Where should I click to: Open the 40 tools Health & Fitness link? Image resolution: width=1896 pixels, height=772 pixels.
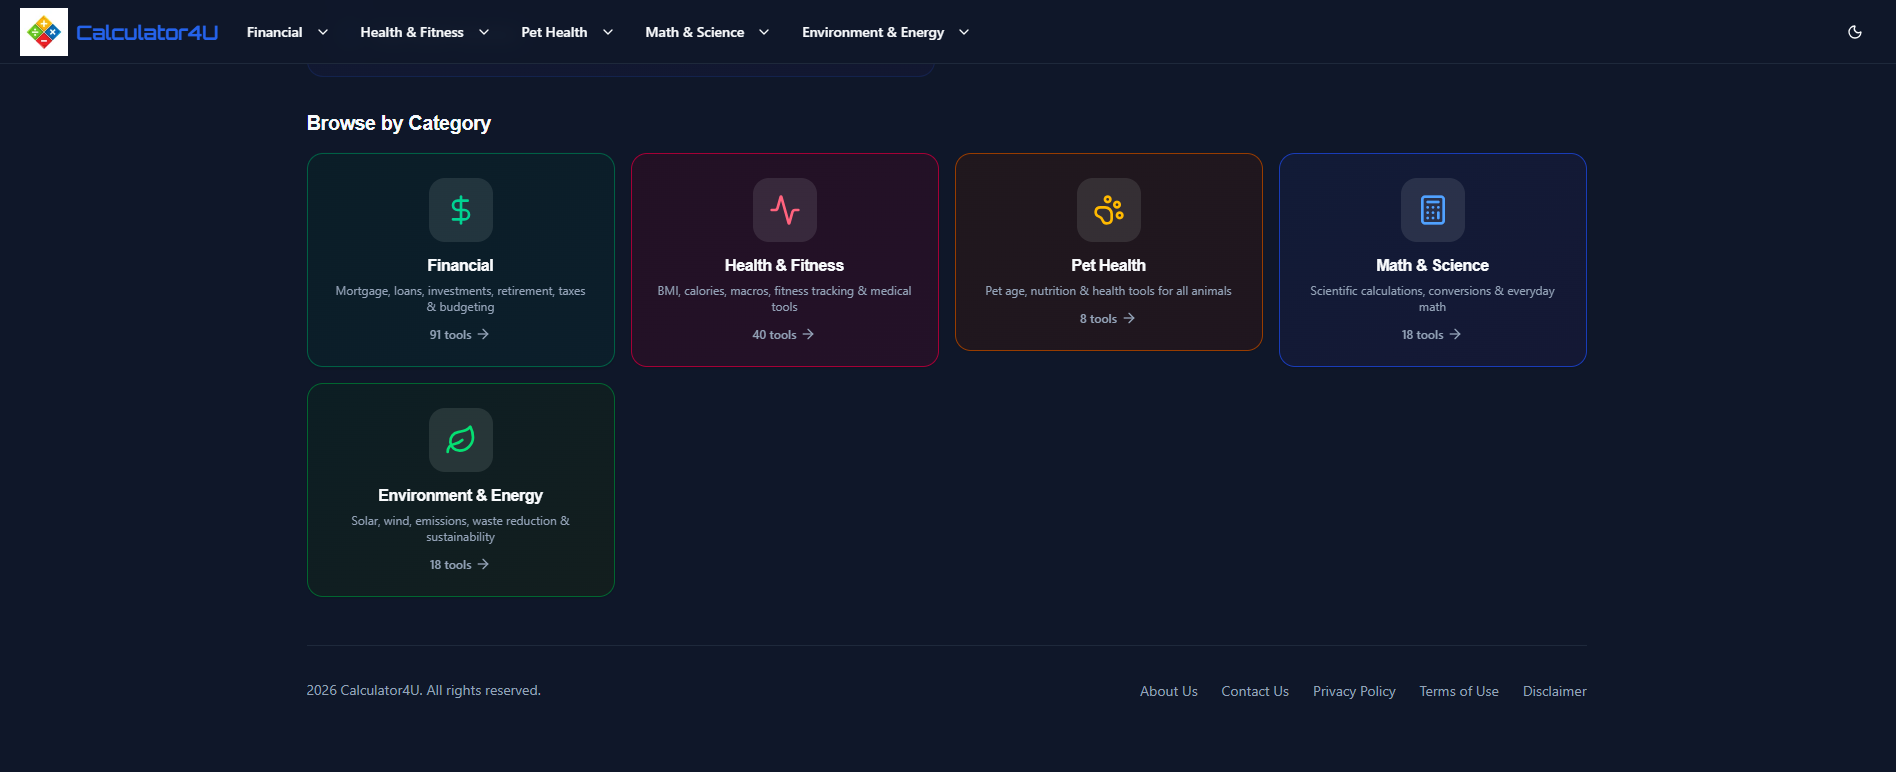784,334
